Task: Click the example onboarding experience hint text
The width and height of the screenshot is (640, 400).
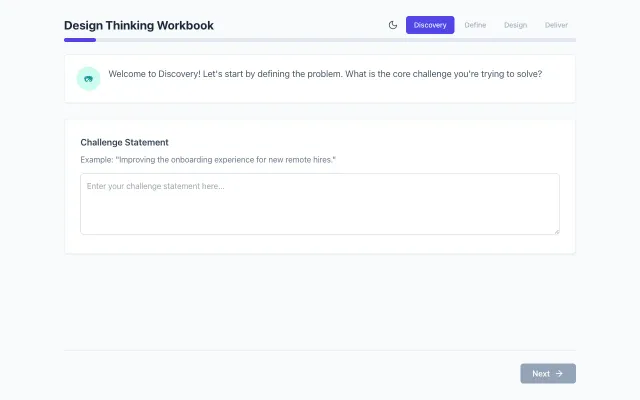Action: coord(208,160)
